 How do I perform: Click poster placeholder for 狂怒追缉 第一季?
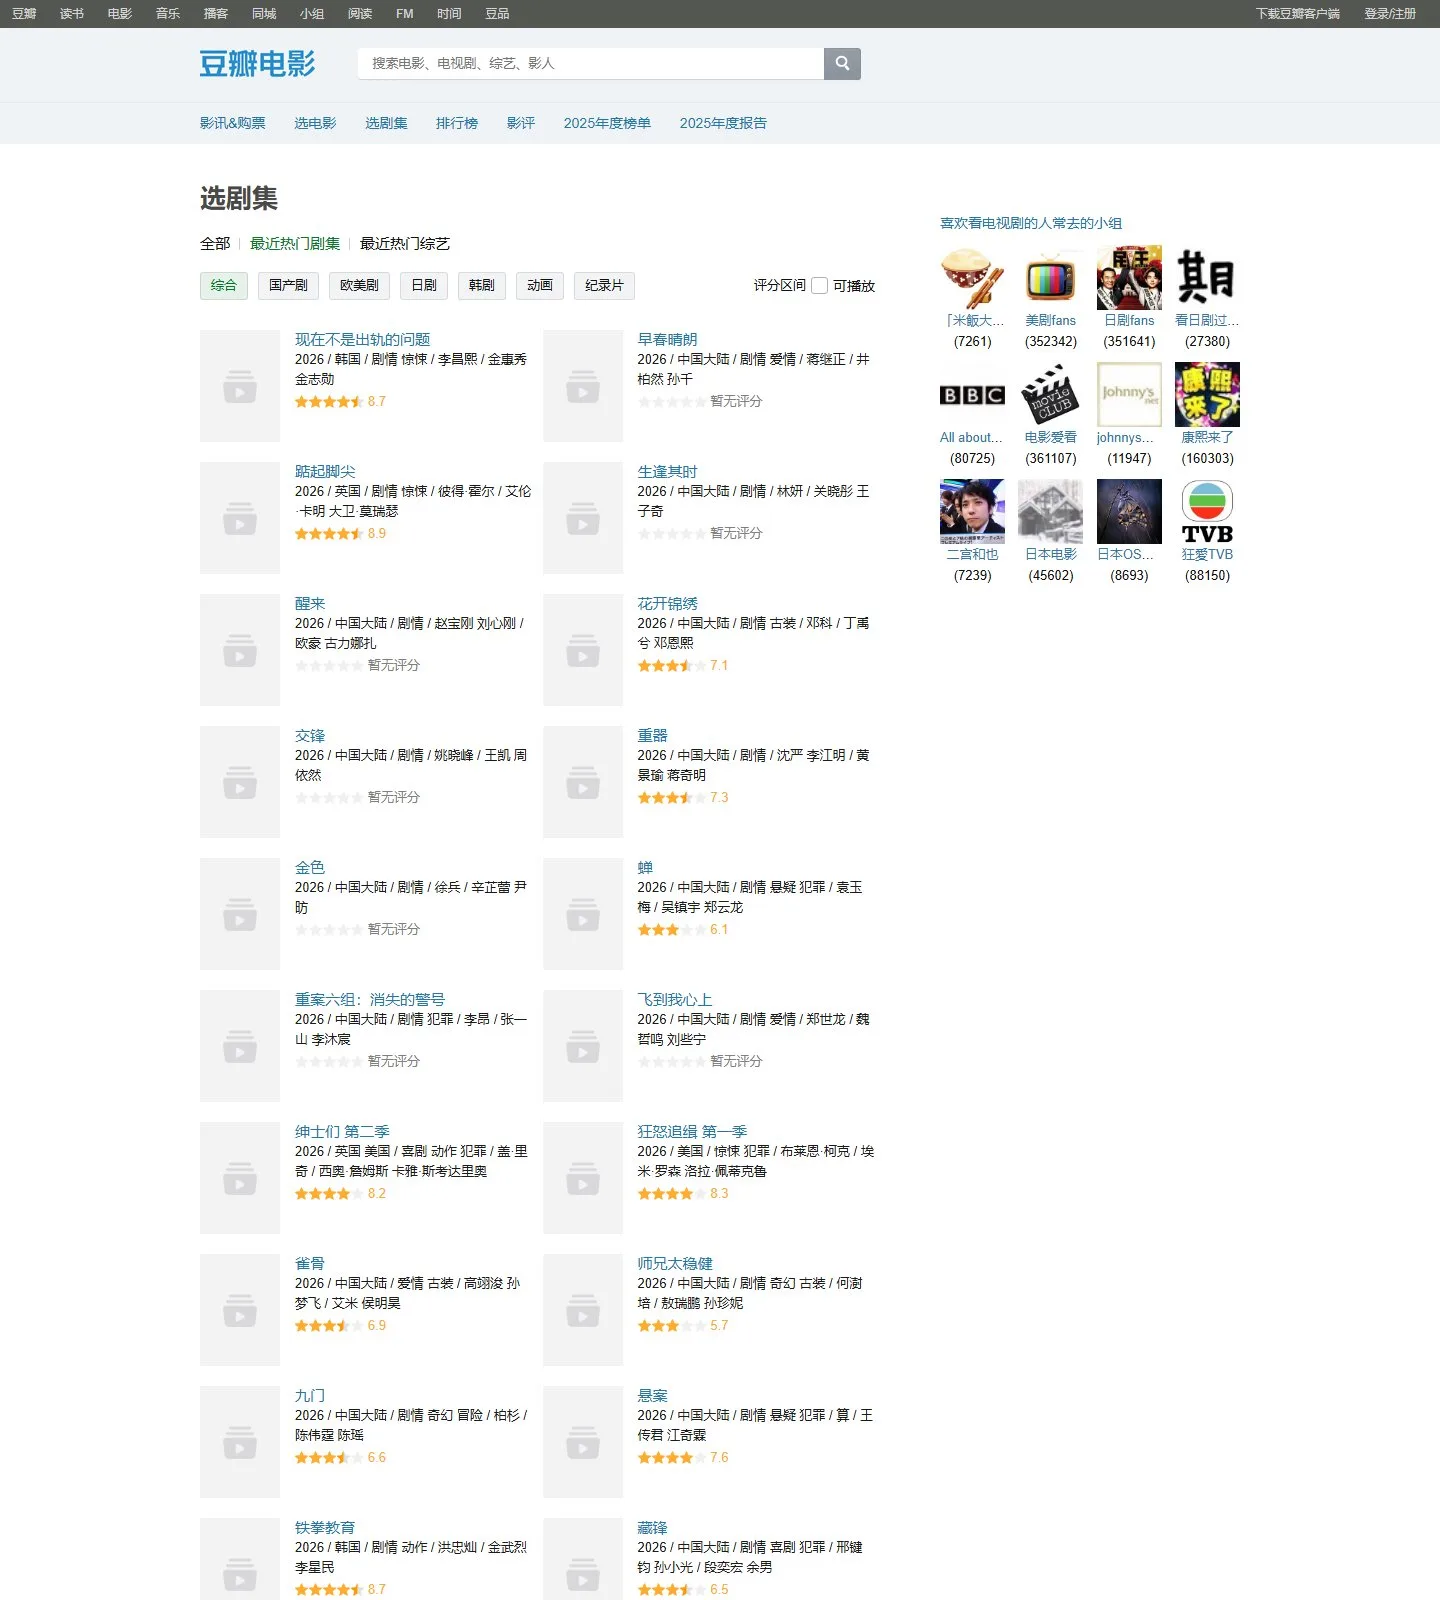(x=583, y=1178)
